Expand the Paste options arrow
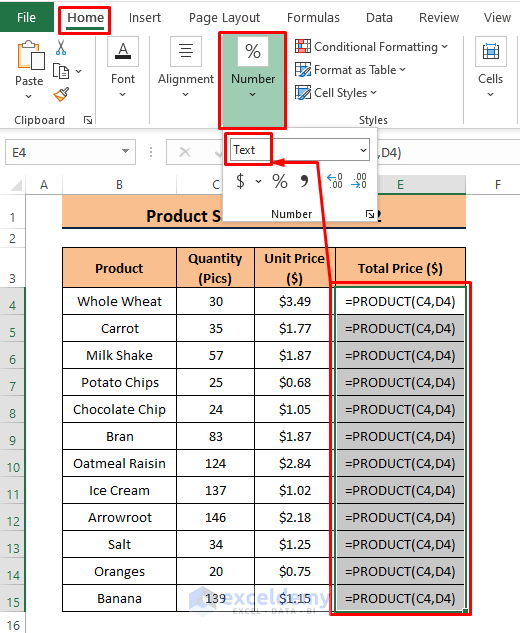 click(28, 96)
